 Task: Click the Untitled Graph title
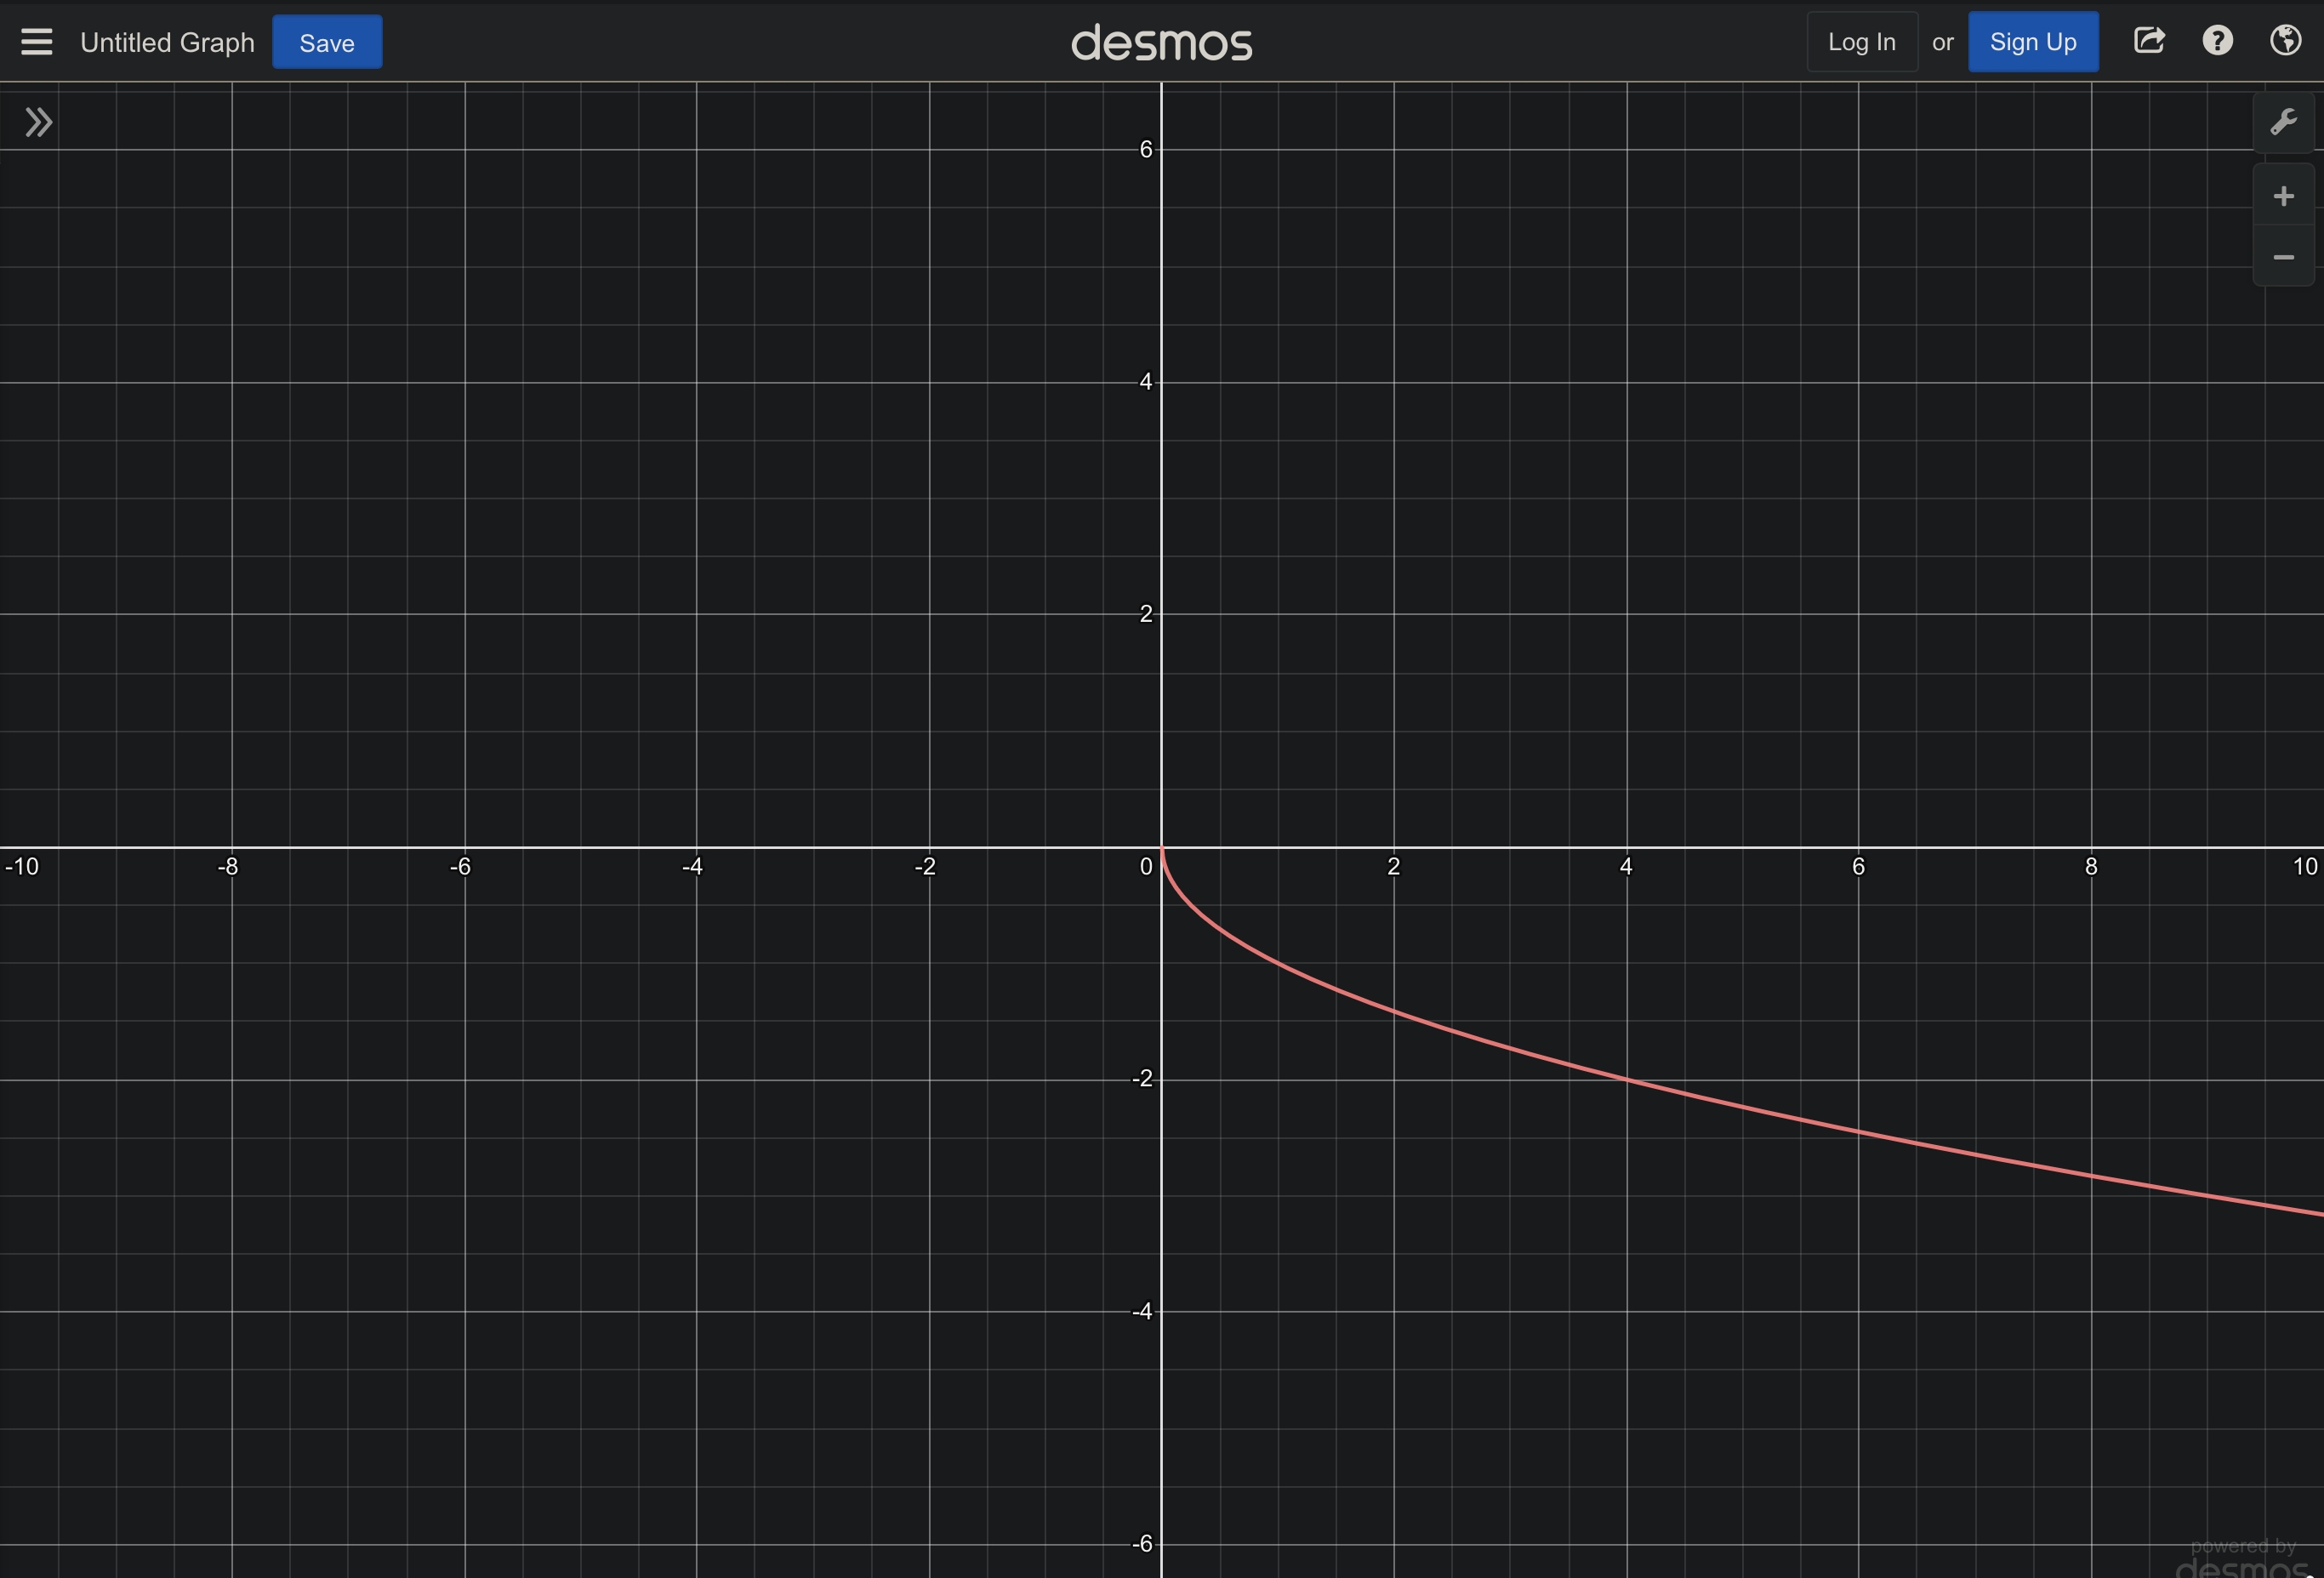[x=167, y=43]
